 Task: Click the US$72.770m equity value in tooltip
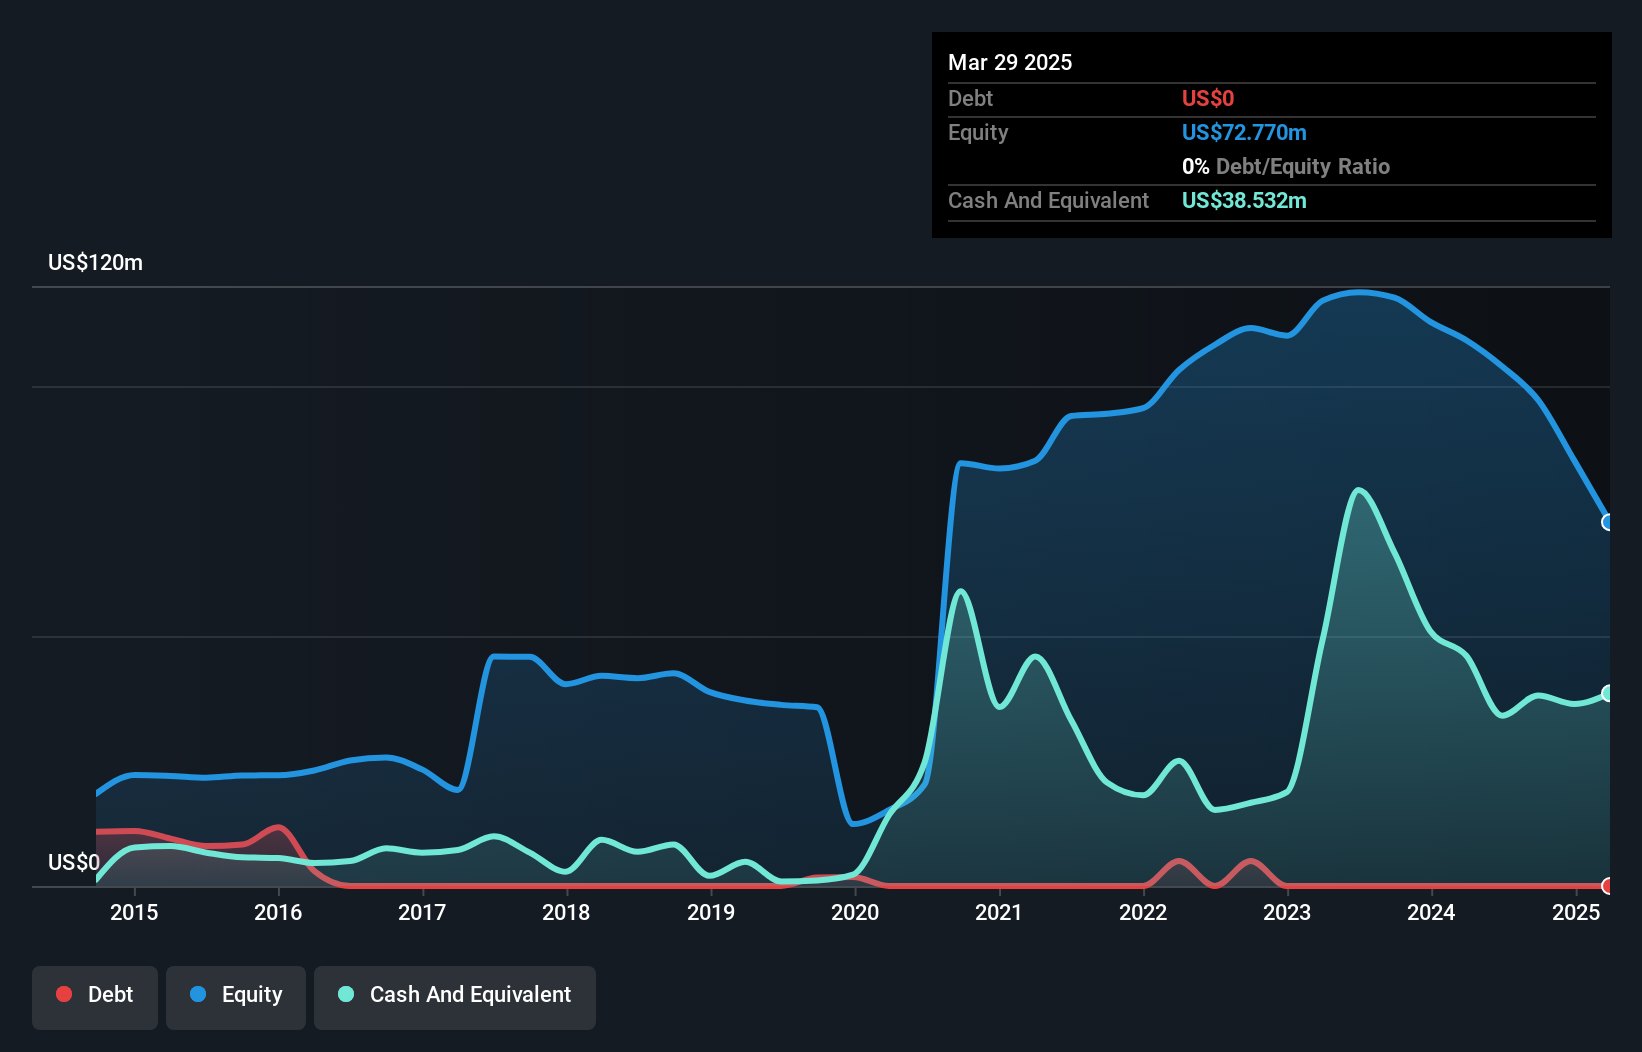click(1244, 133)
